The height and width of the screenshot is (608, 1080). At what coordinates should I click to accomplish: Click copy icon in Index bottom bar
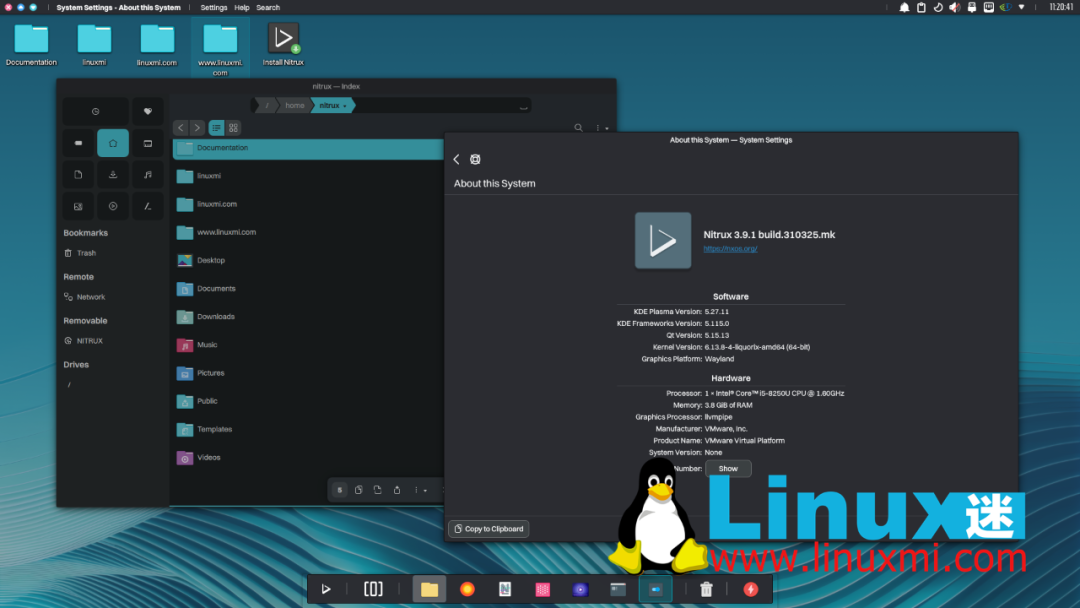(358, 490)
